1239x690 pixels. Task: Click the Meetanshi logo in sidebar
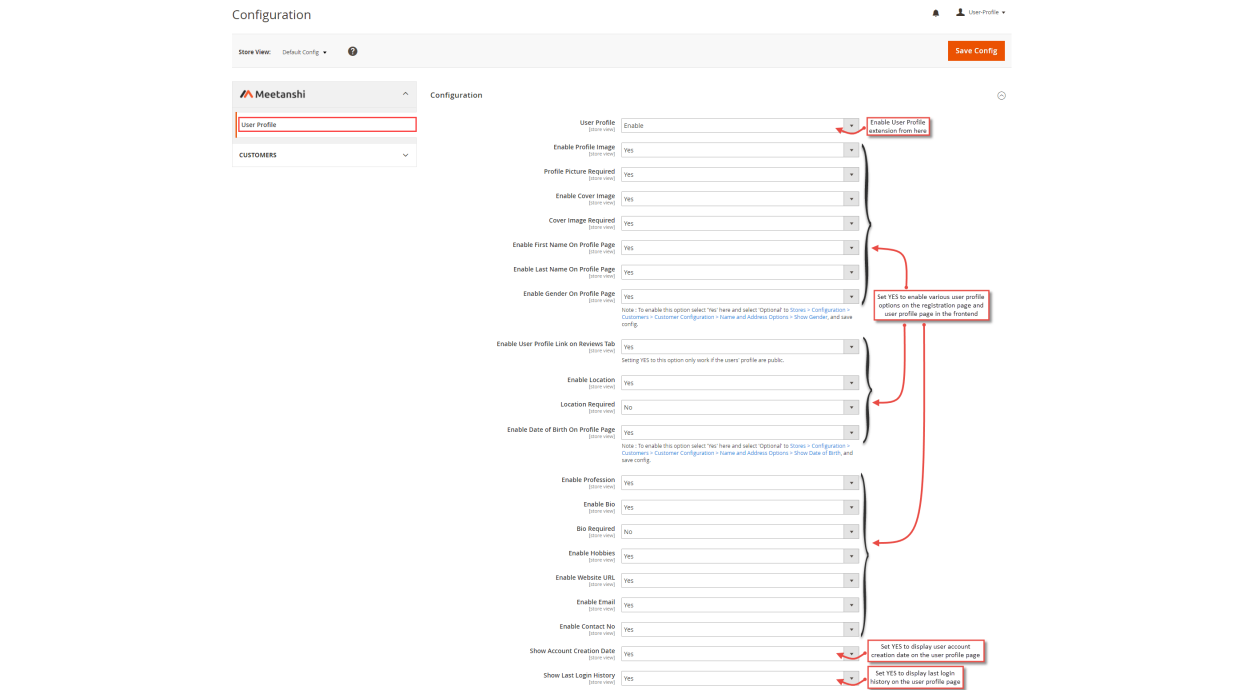click(272, 94)
